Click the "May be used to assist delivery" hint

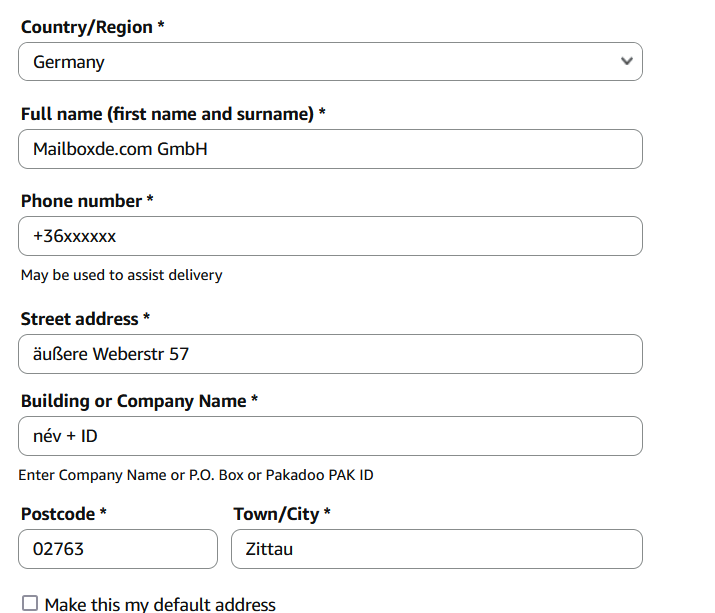pyautogui.click(x=121, y=275)
